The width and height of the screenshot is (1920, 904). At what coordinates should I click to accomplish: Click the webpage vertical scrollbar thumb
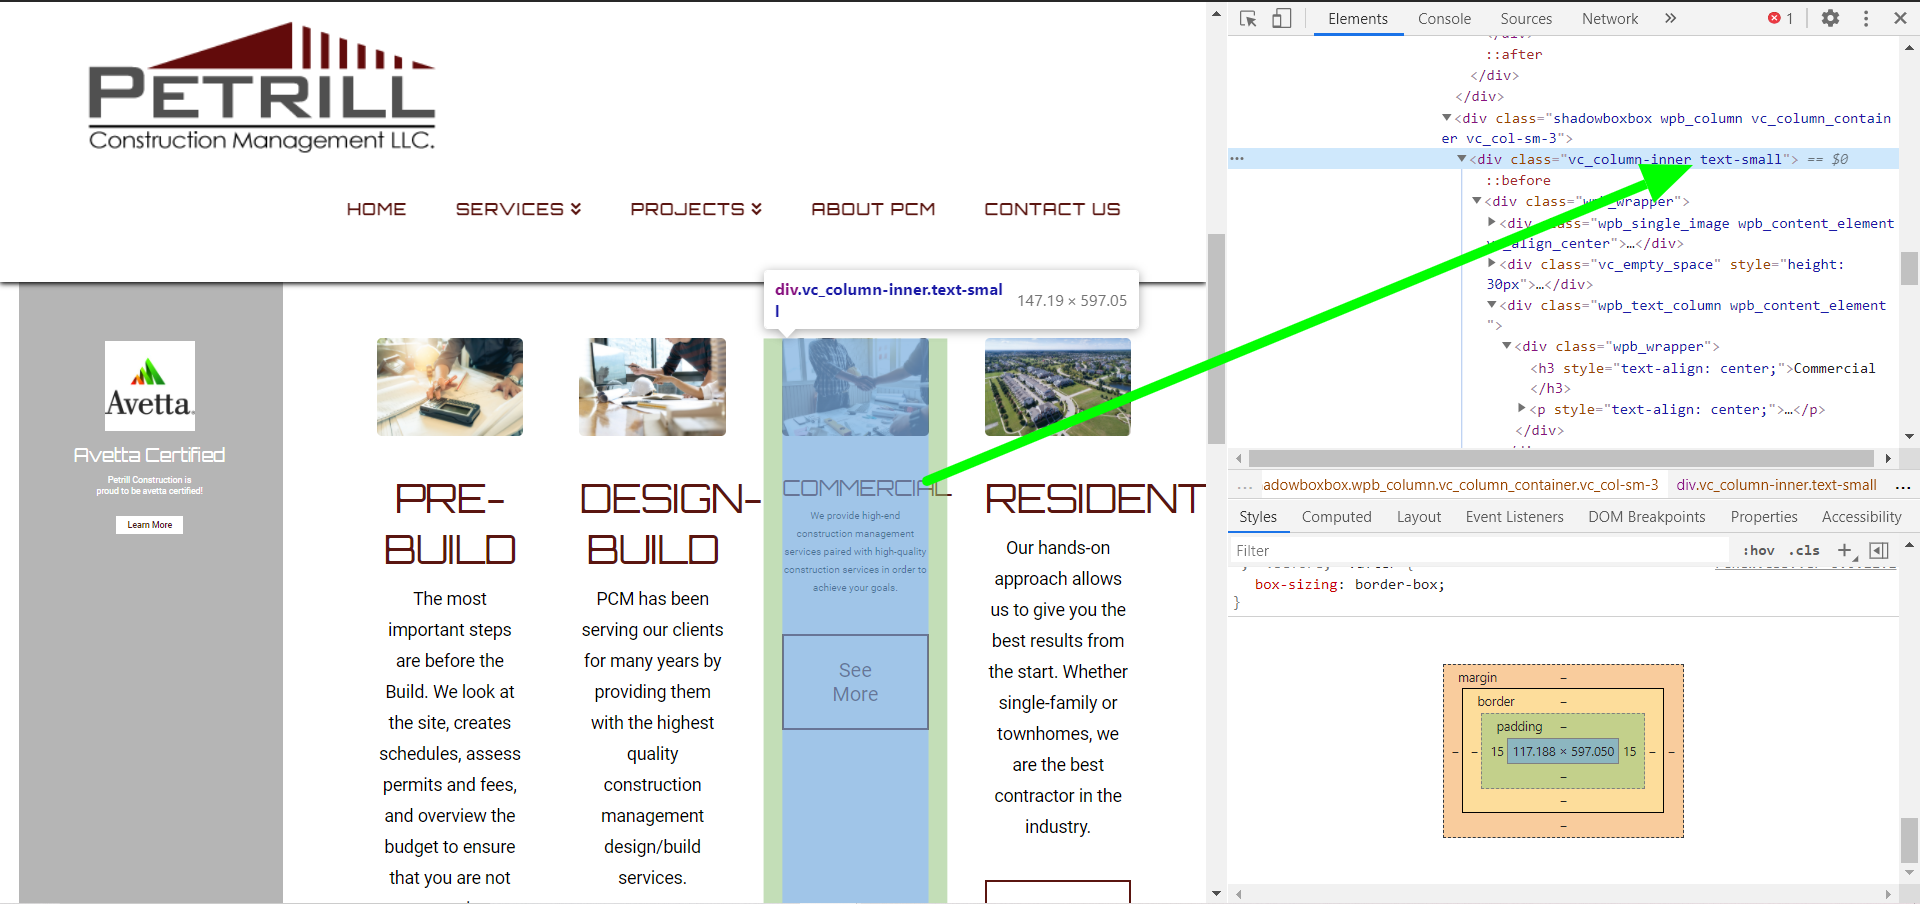click(x=1216, y=339)
